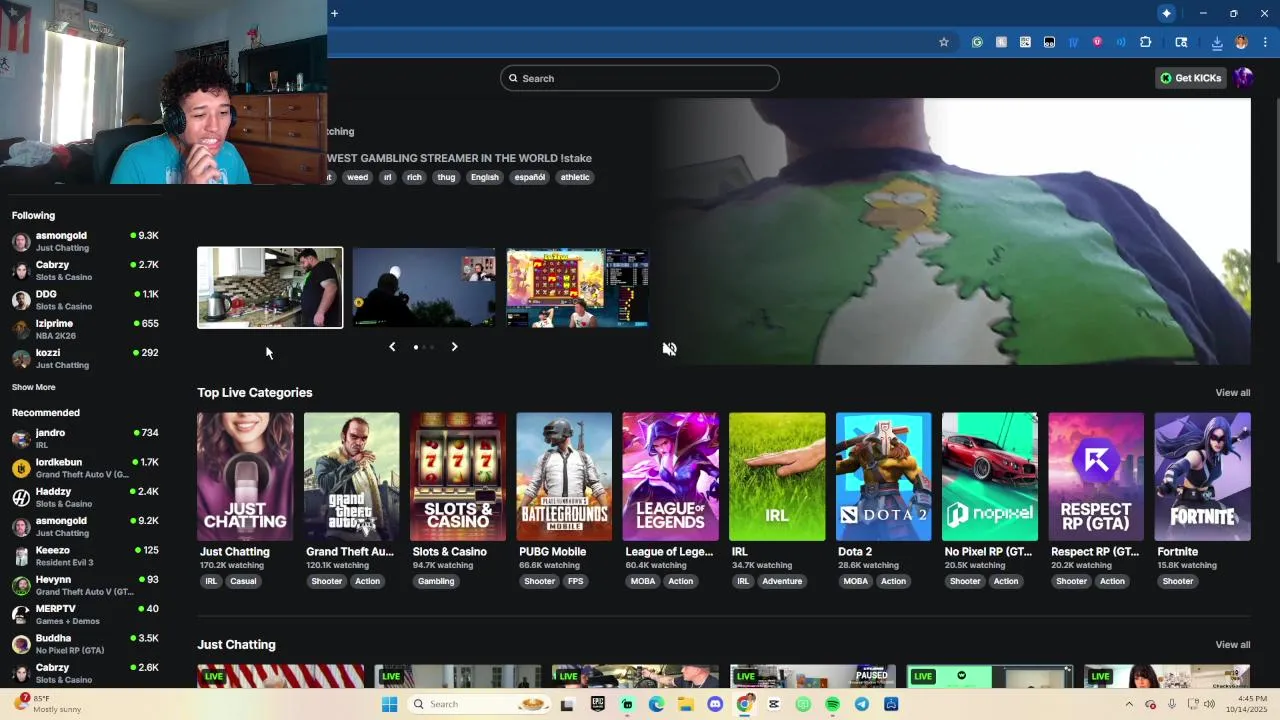Open the League of Legends category card
Image resolution: width=1280 pixels, height=720 pixels.
pyautogui.click(x=670, y=477)
